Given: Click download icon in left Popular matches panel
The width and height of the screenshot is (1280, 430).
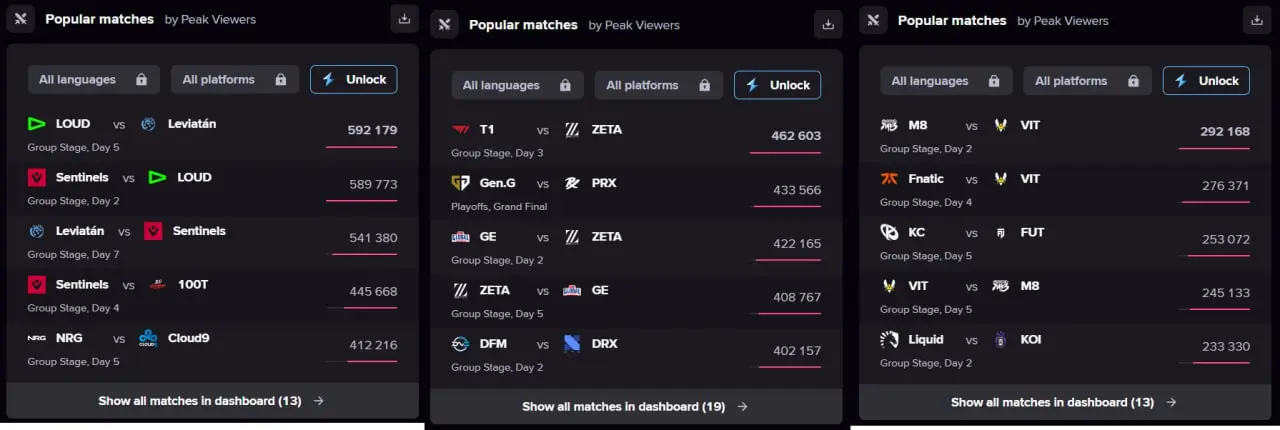Looking at the screenshot, I should [x=404, y=18].
